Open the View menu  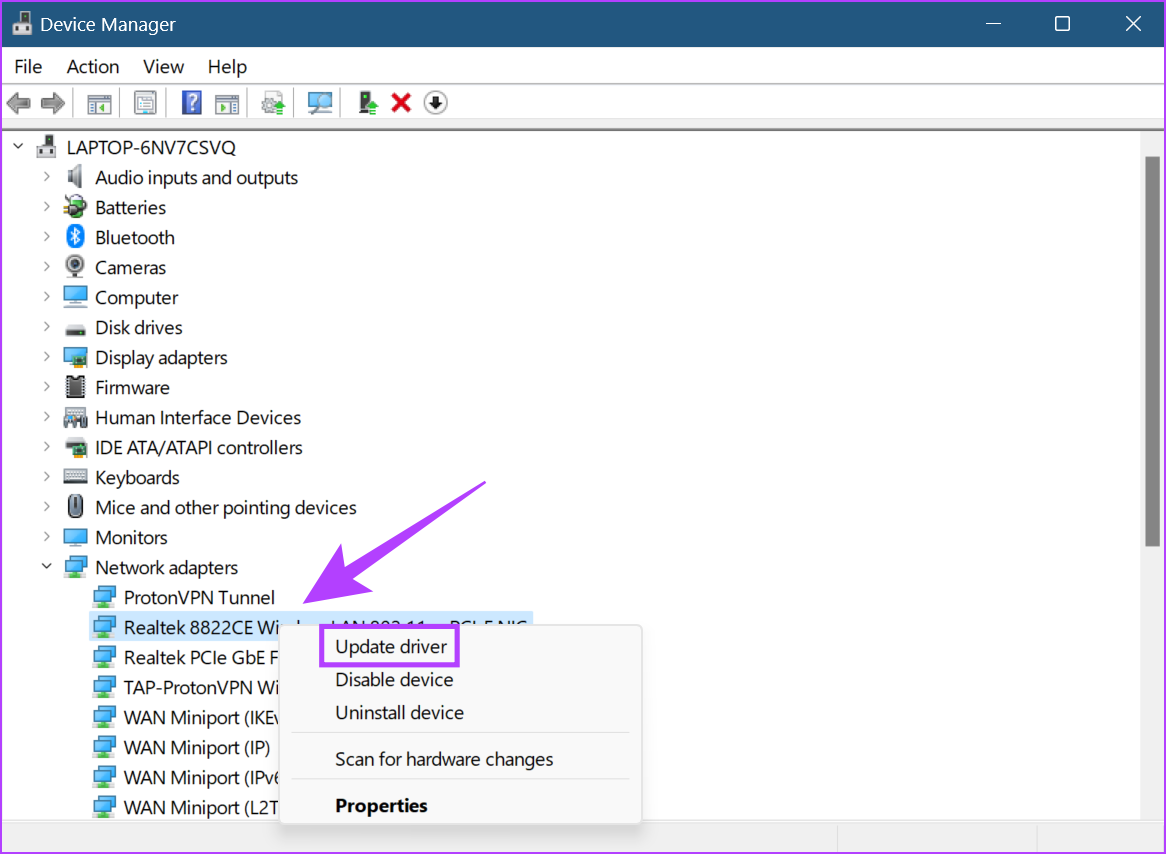(x=164, y=66)
